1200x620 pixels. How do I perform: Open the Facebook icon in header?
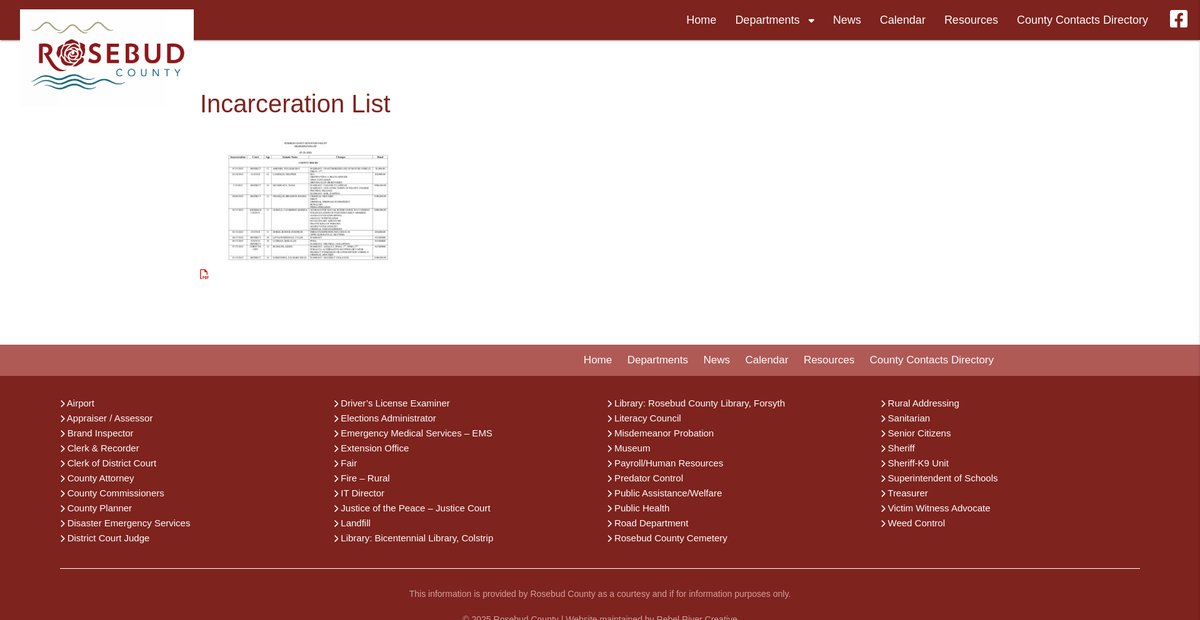click(1178, 19)
